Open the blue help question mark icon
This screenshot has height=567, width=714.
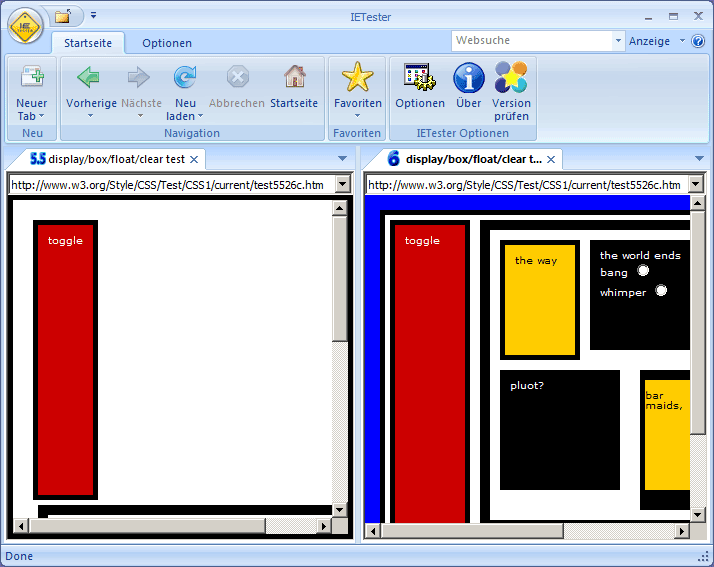698,41
